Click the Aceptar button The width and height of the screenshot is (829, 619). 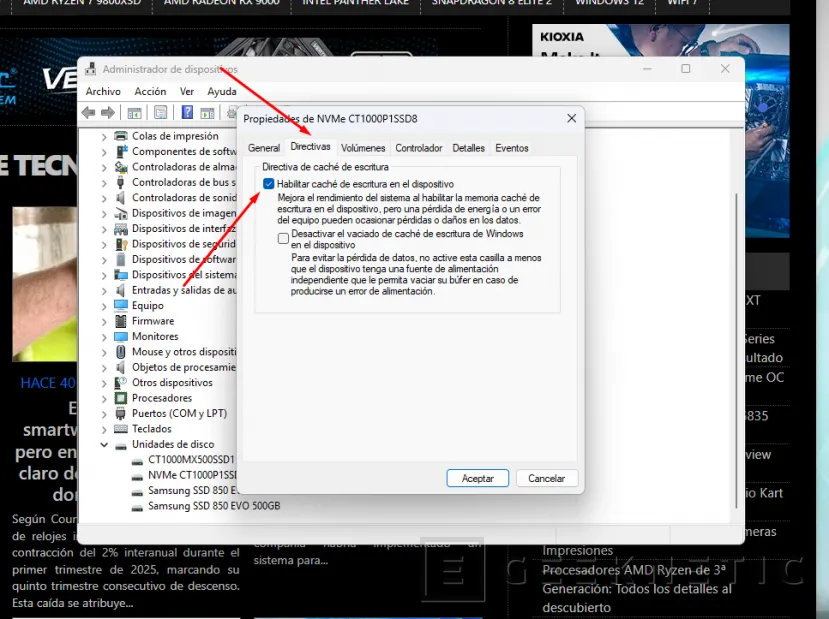pyautogui.click(x=477, y=478)
